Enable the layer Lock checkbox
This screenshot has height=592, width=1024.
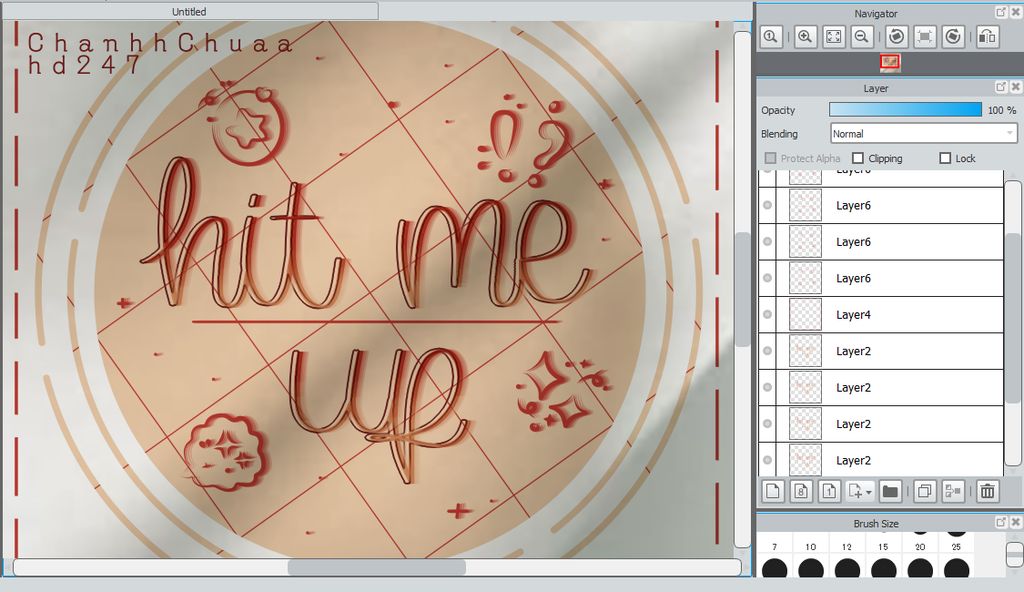click(x=945, y=158)
